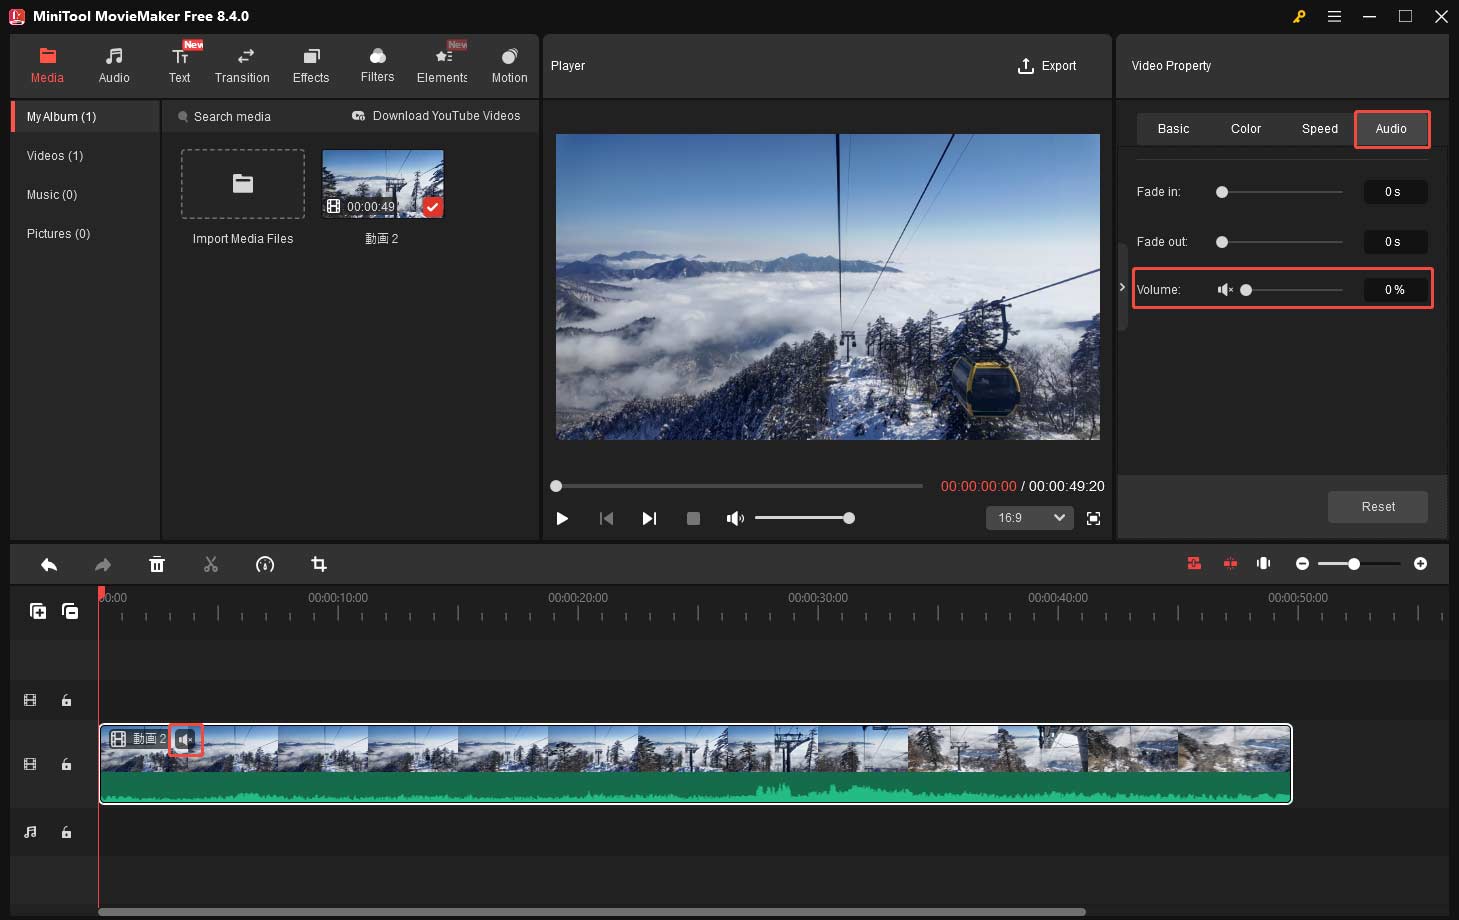The height and width of the screenshot is (920, 1459).
Task: Open the Motion effects panel
Action: 509,64
